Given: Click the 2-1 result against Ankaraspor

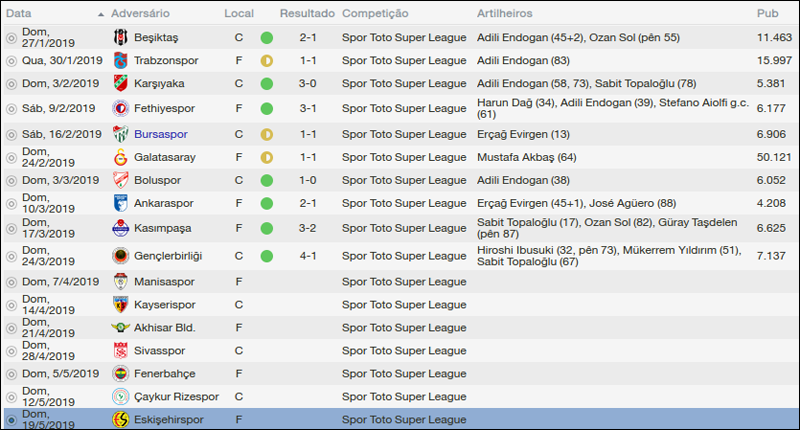Looking at the screenshot, I should point(309,204).
